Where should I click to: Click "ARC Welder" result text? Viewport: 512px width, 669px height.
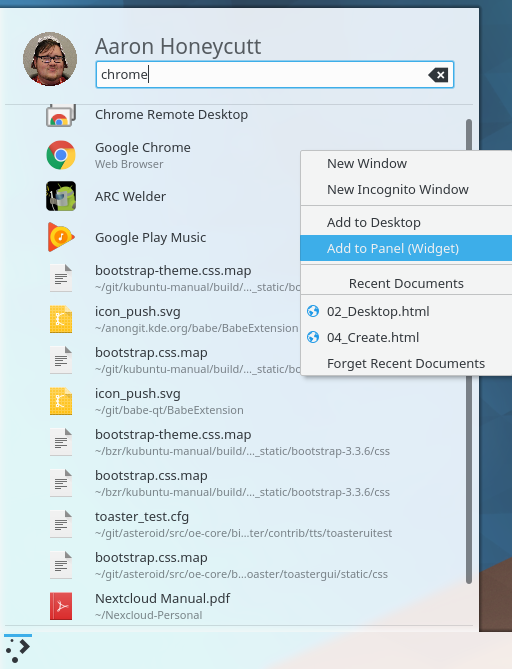point(130,197)
